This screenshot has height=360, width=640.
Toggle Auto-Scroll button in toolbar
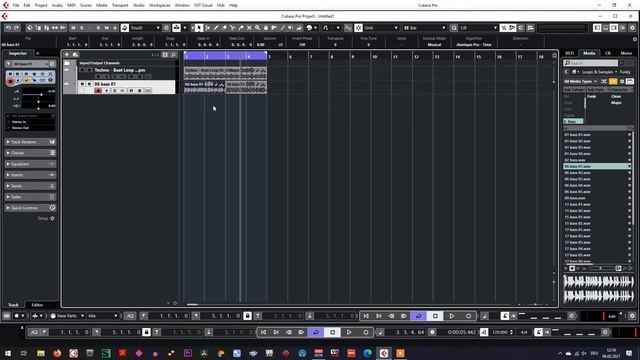176,28
